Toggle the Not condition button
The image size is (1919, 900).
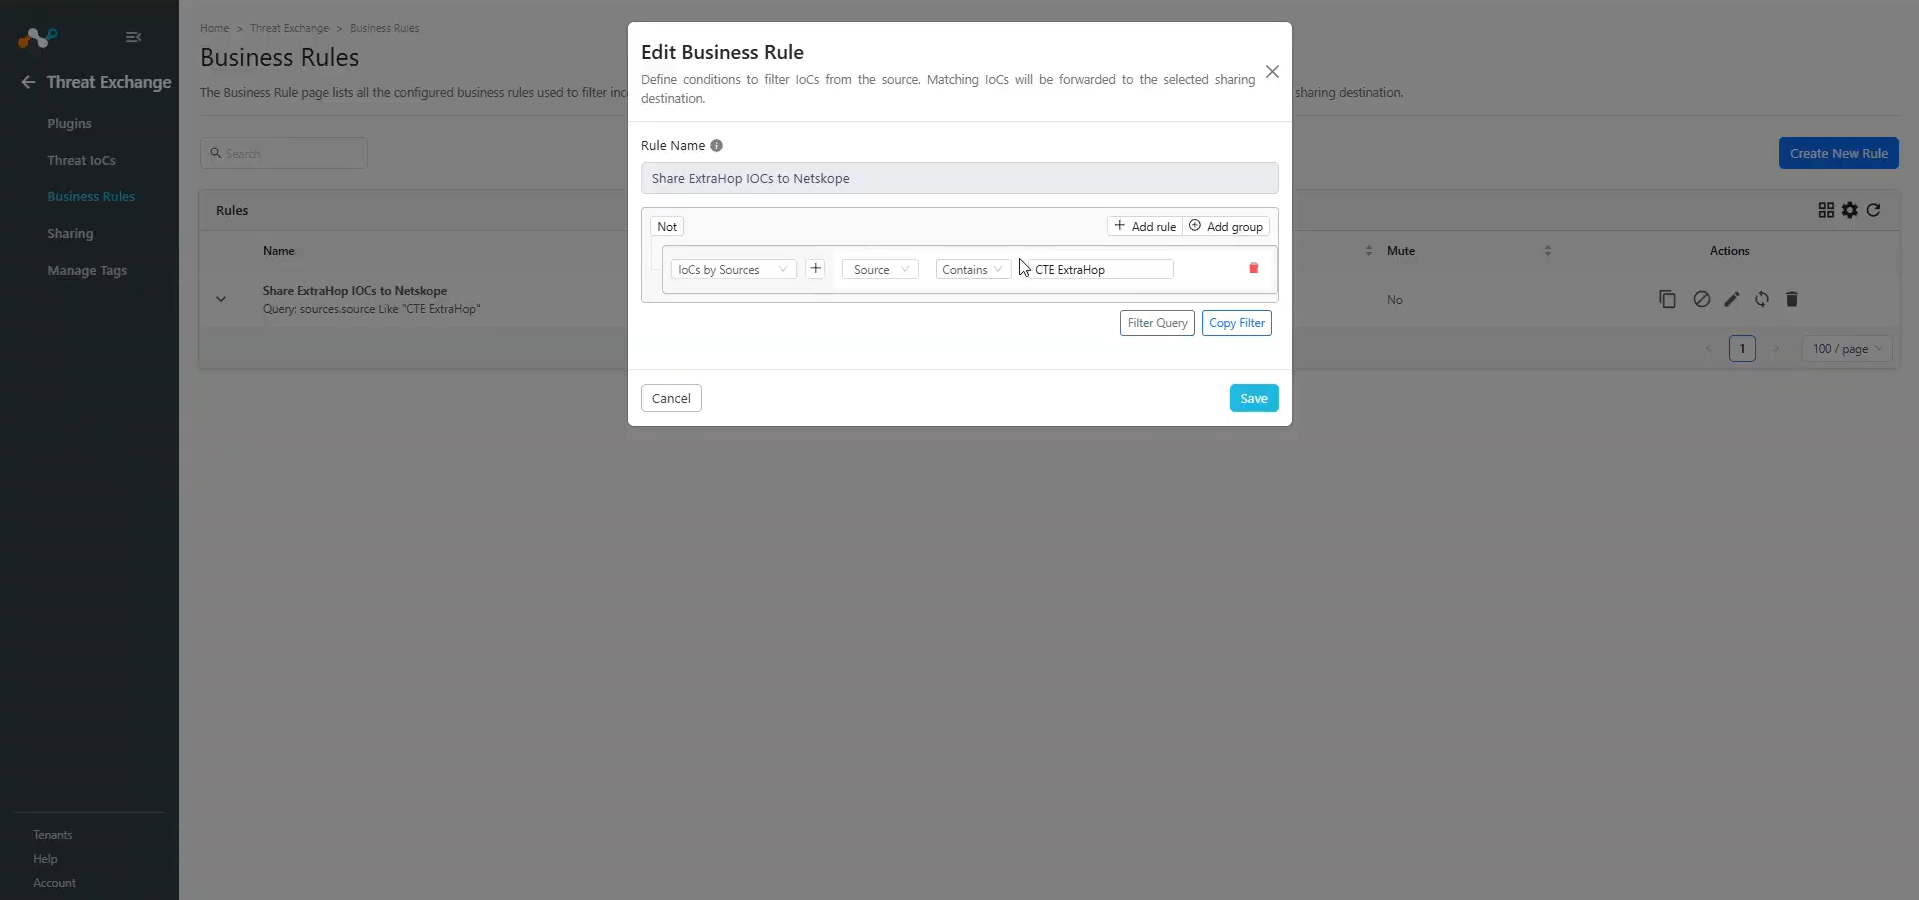(x=667, y=227)
